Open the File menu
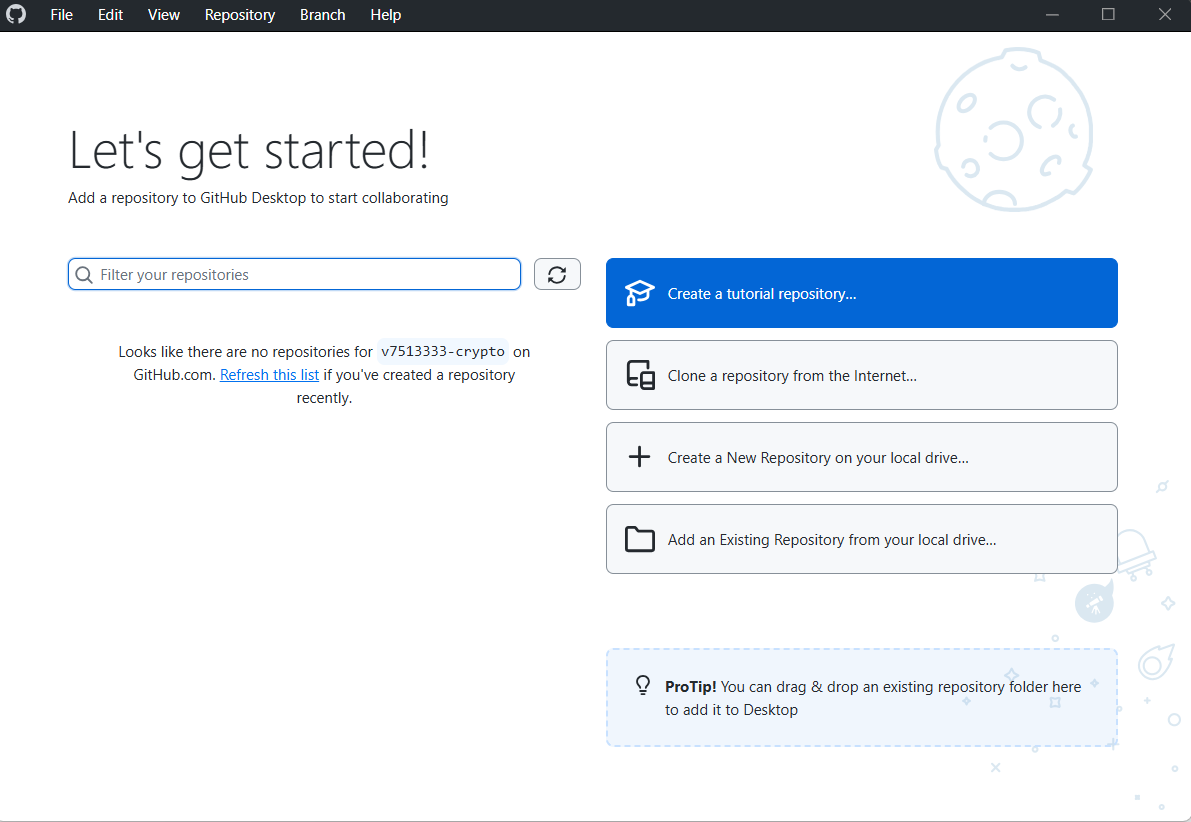The image size is (1191, 822). pyautogui.click(x=62, y=14)
